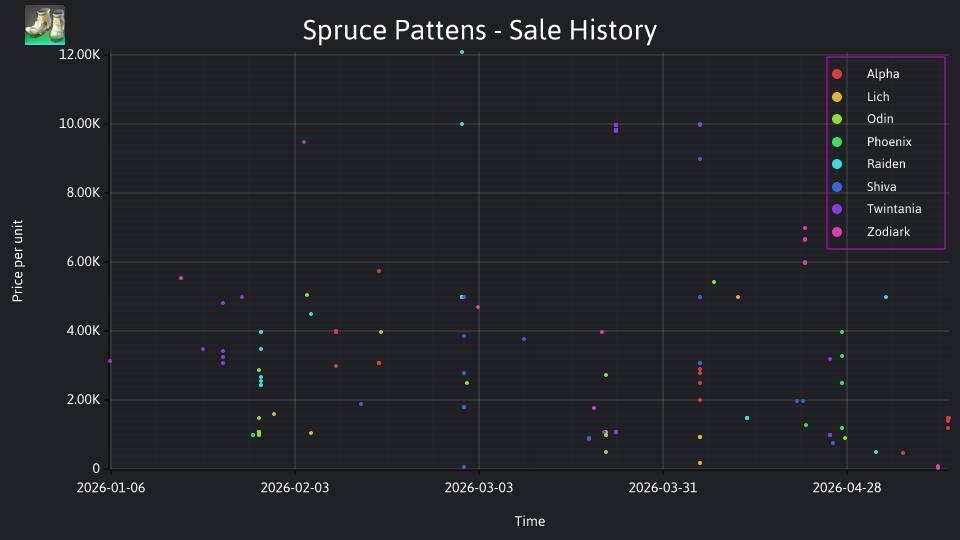The image size is (960, 540).
Task: Click the 2026-04-28 date axis label
Action: [x=847, y=488]
